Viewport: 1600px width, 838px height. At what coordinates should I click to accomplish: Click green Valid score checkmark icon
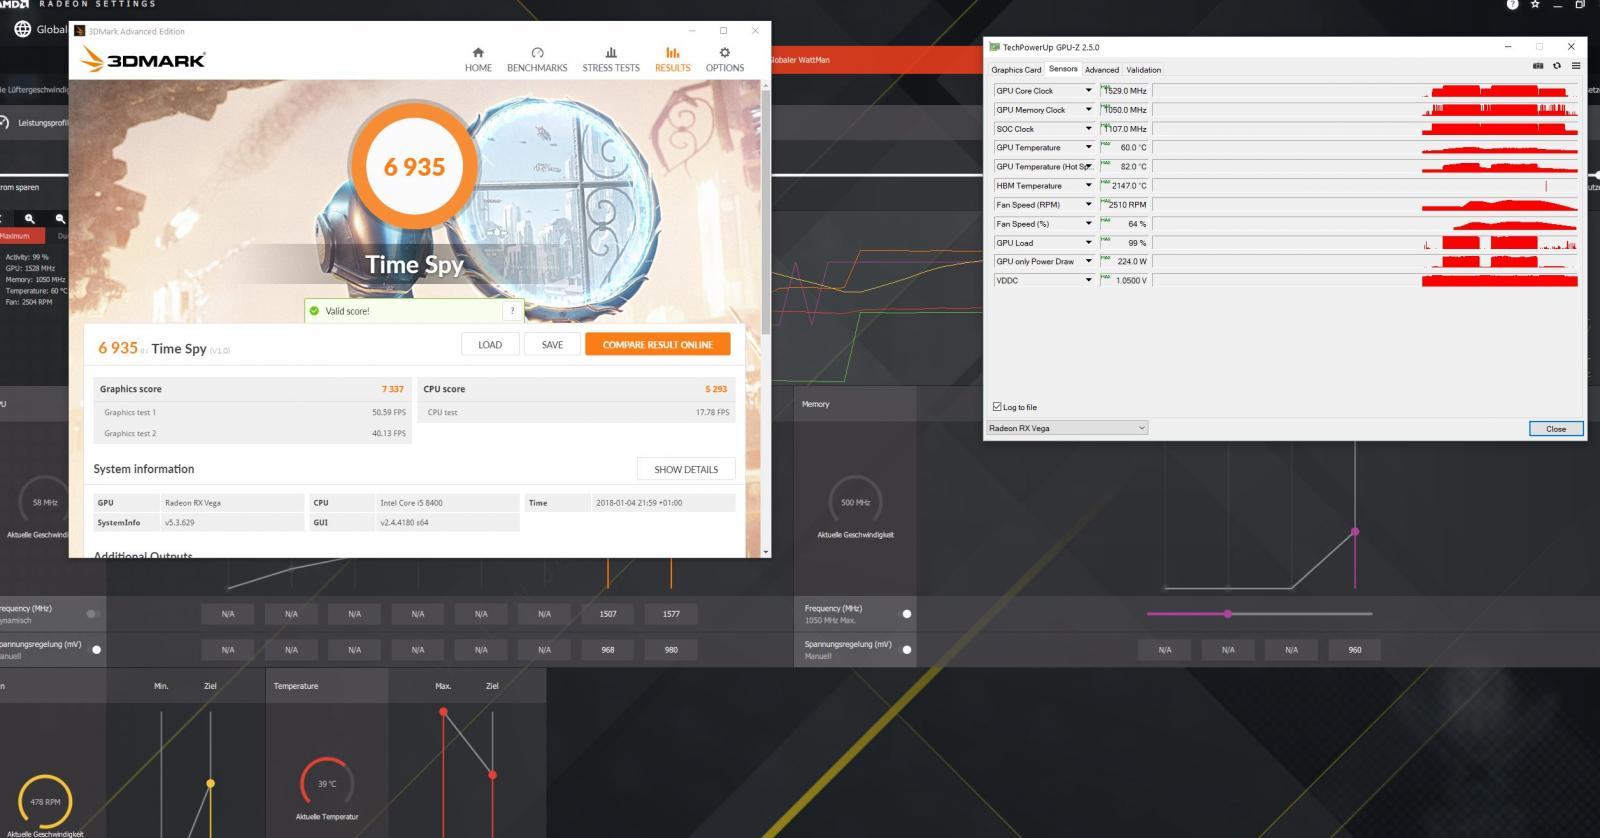coord(314,311)
